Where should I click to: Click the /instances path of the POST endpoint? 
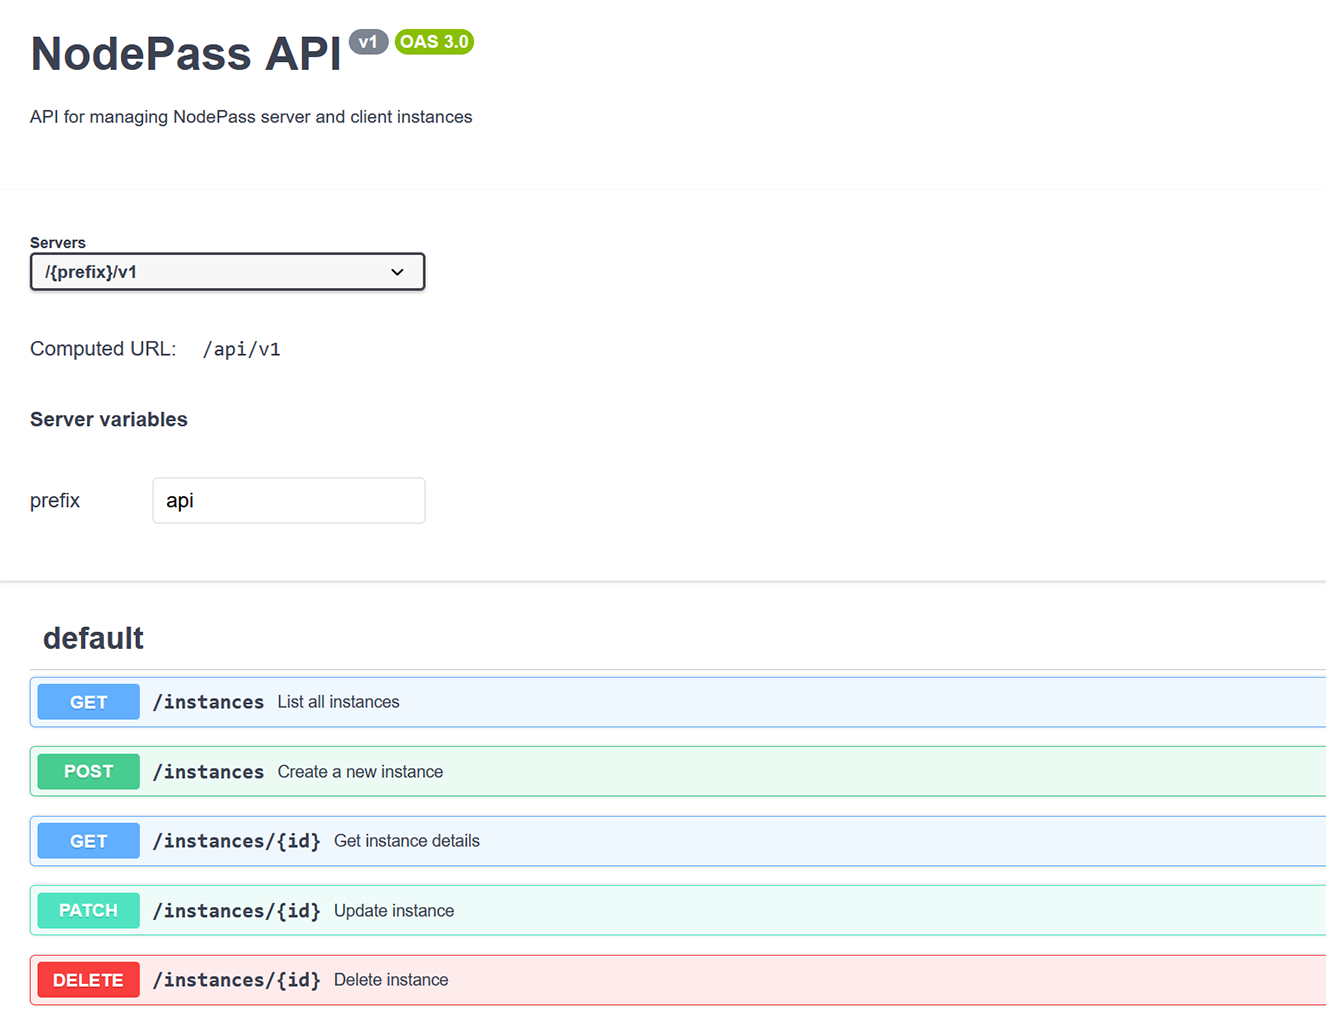(x=208, y=772)
